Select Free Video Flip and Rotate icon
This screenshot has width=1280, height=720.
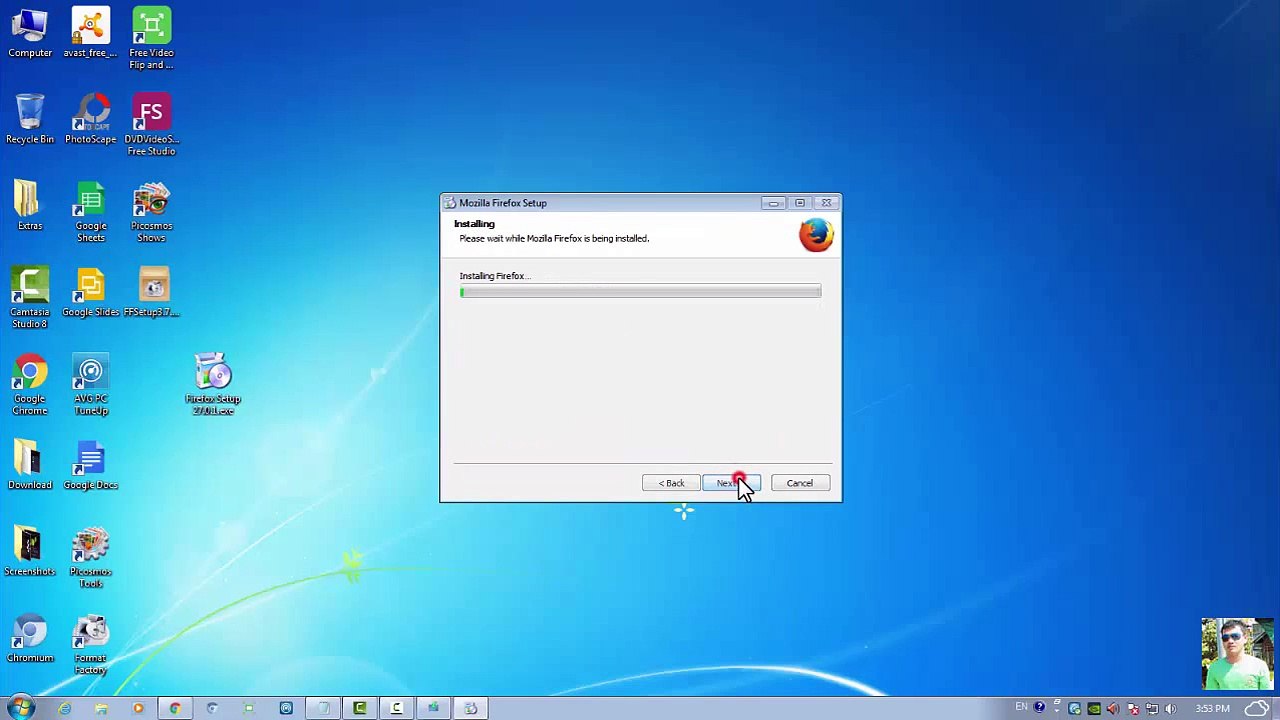(x=151, y=40)
